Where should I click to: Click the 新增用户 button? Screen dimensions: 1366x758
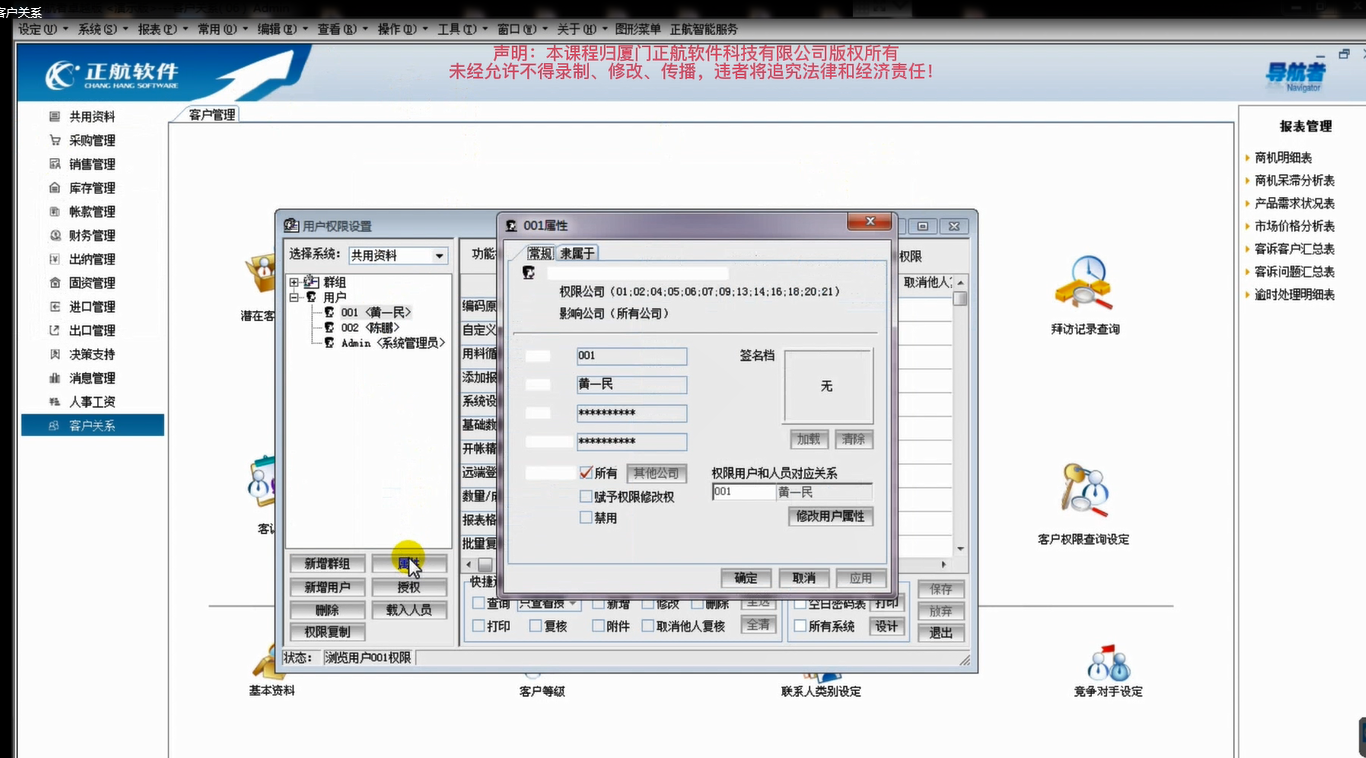pyautogui.click(x=327, y=588)
